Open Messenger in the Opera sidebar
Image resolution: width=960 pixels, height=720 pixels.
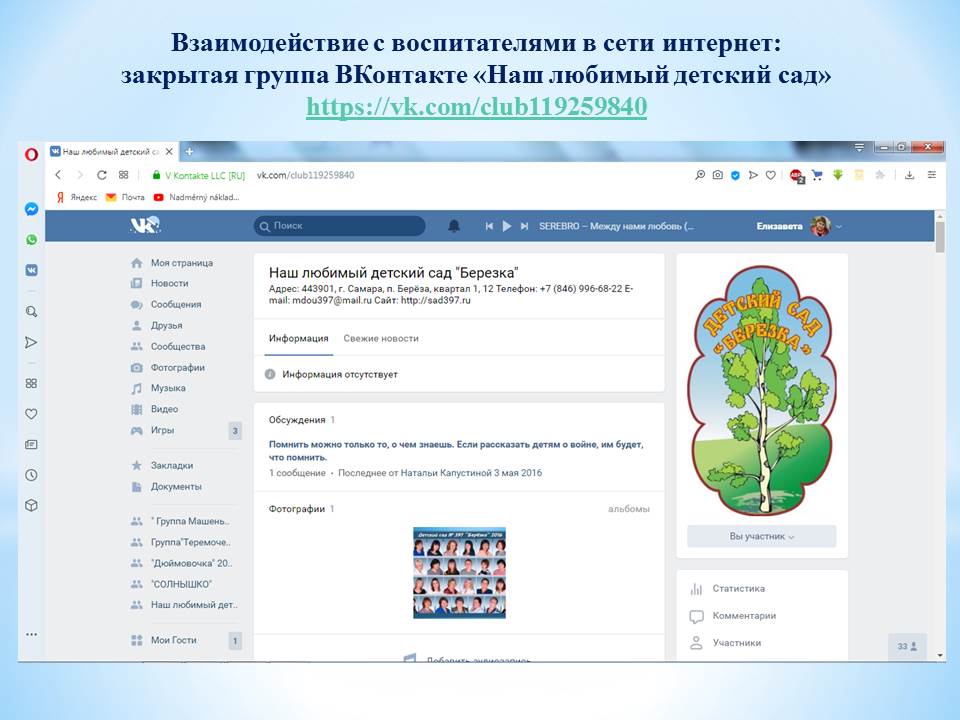coord(31,210)
